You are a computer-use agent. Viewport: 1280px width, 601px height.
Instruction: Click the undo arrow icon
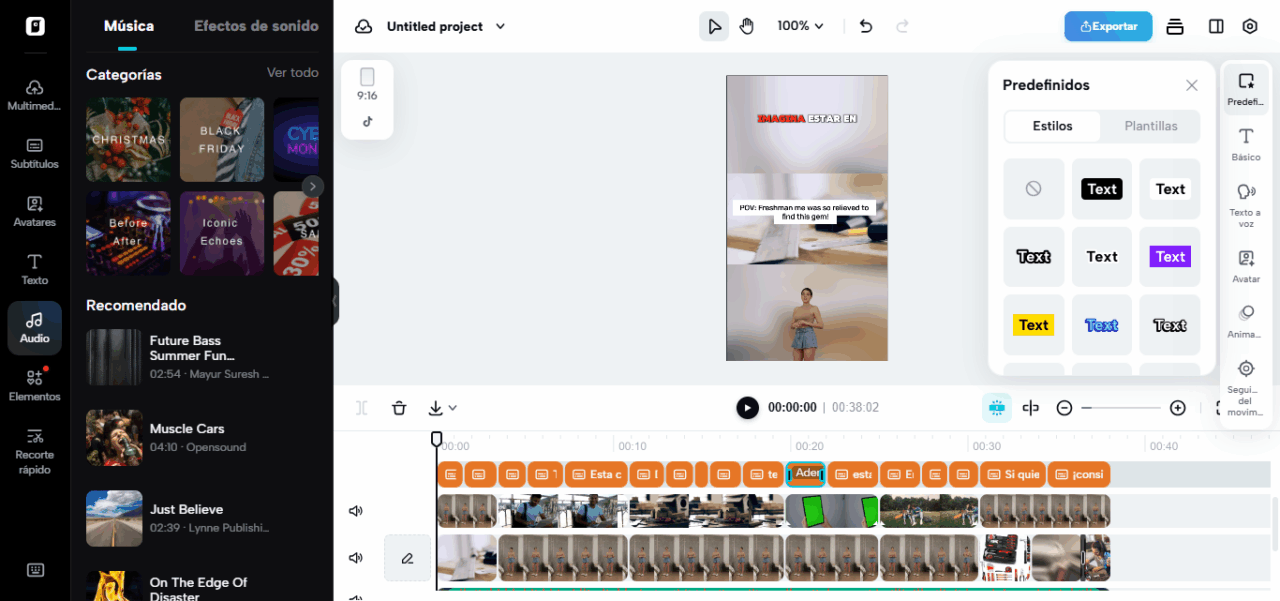866,26
